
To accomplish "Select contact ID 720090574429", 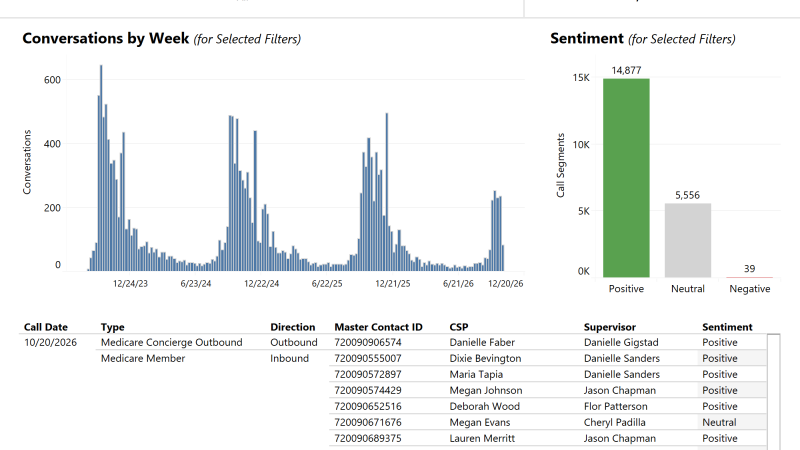I will [368, 390].
